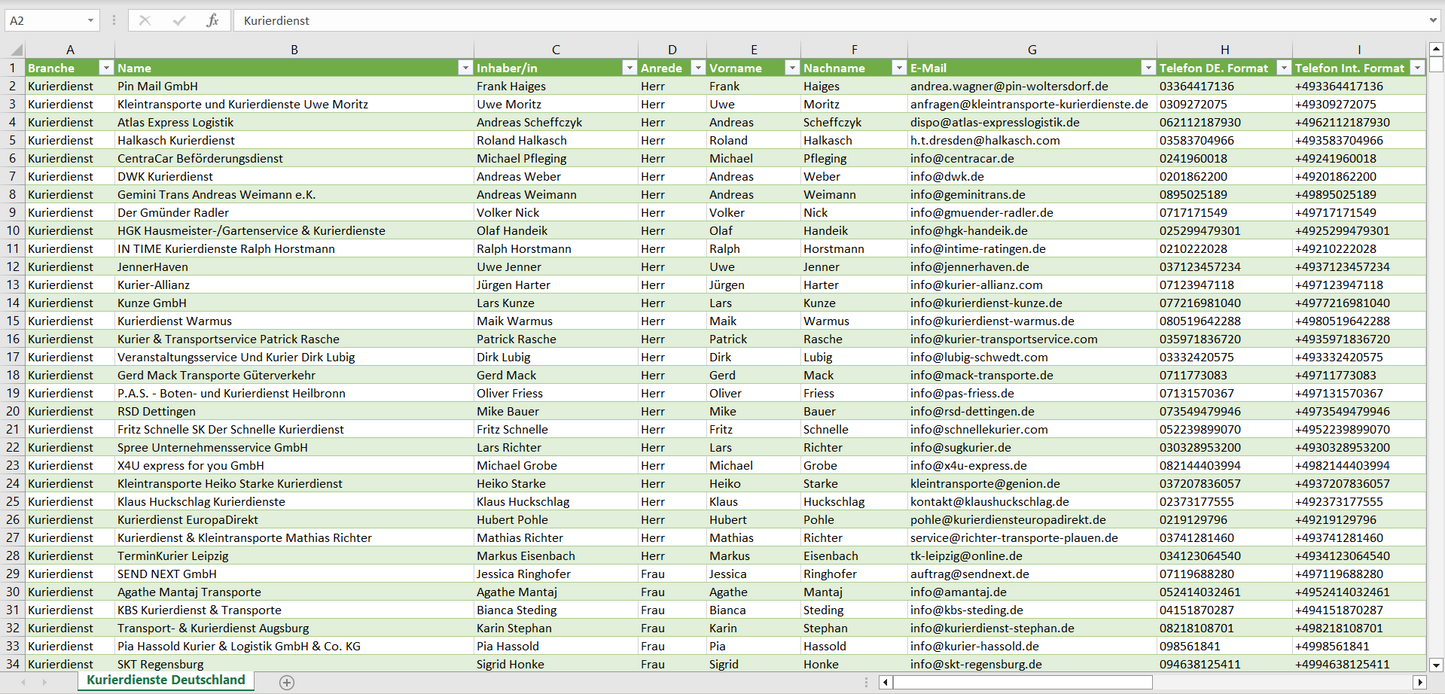Image resolution: width=1445 pixels, height=694 pixels.
Task: Expand the E-Mail column filter
Action: tap(1147, 68)
